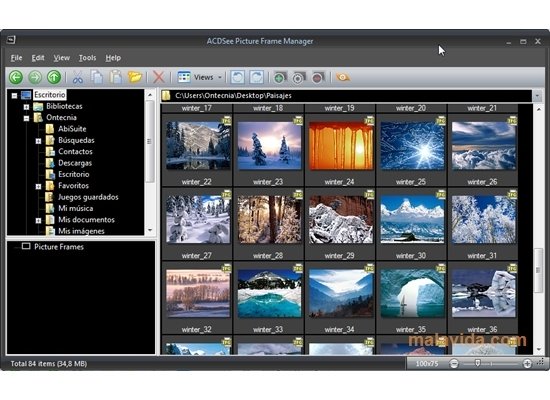Click folder tree scroll down arrow

coord(150,230)
